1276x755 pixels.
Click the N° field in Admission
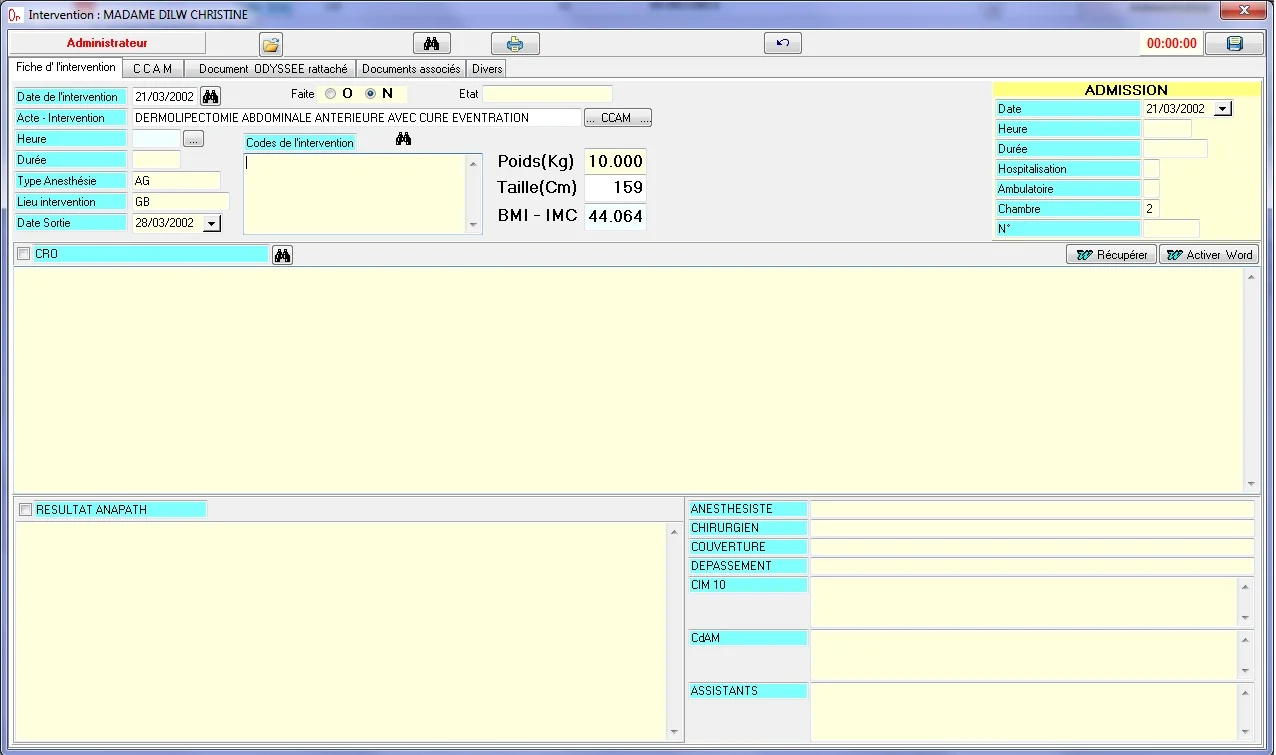pyautogui.click(x=1171, y=229)
